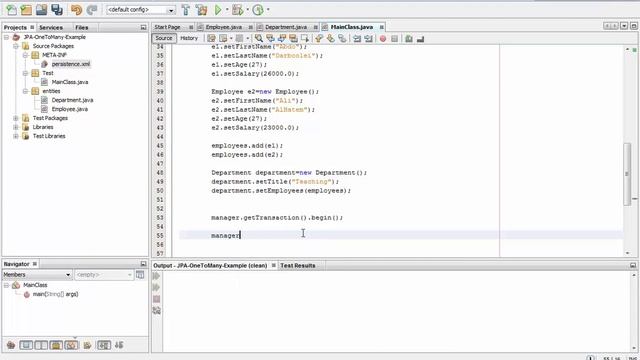The width and height of the screenshot is (640, 360).
Task: Switch to Employee.java editor tab
Action: 224,27
